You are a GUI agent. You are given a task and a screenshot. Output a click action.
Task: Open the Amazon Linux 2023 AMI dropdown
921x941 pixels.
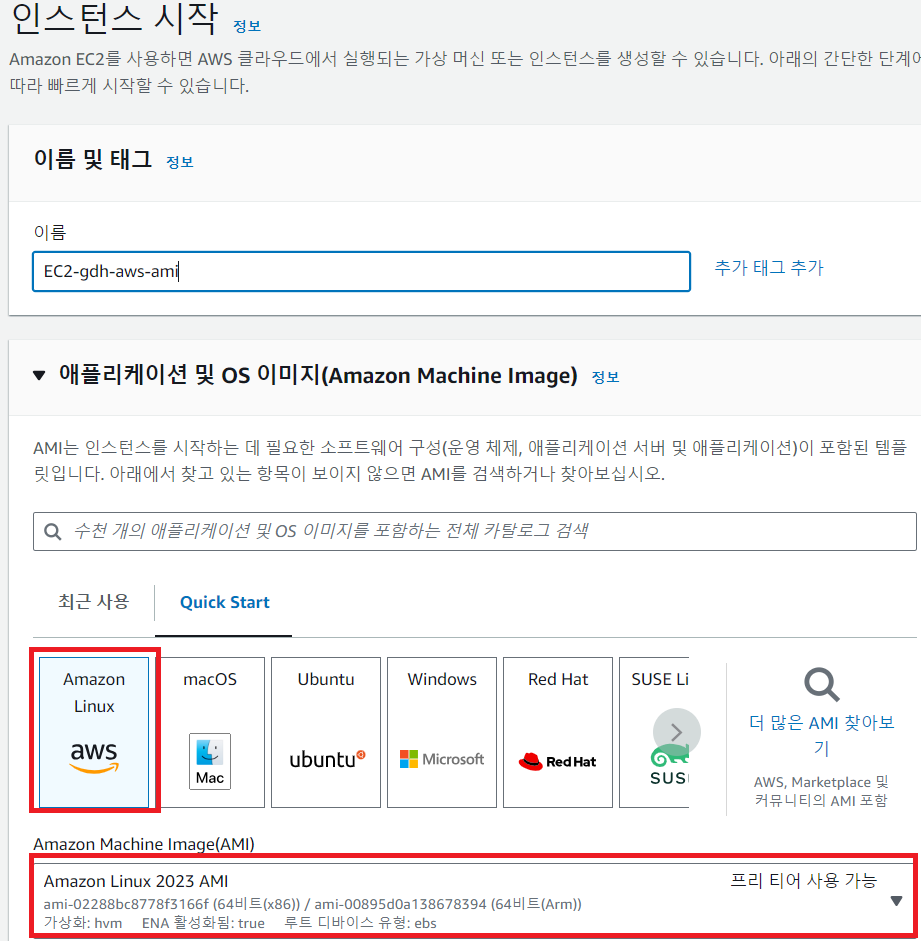474,900
